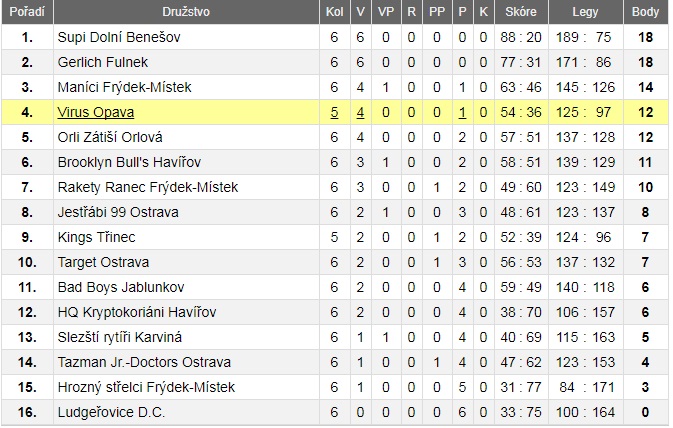Click the Legy column header
Screen dimensions: 673x428
pyautogui.click(x=585, y=12)
